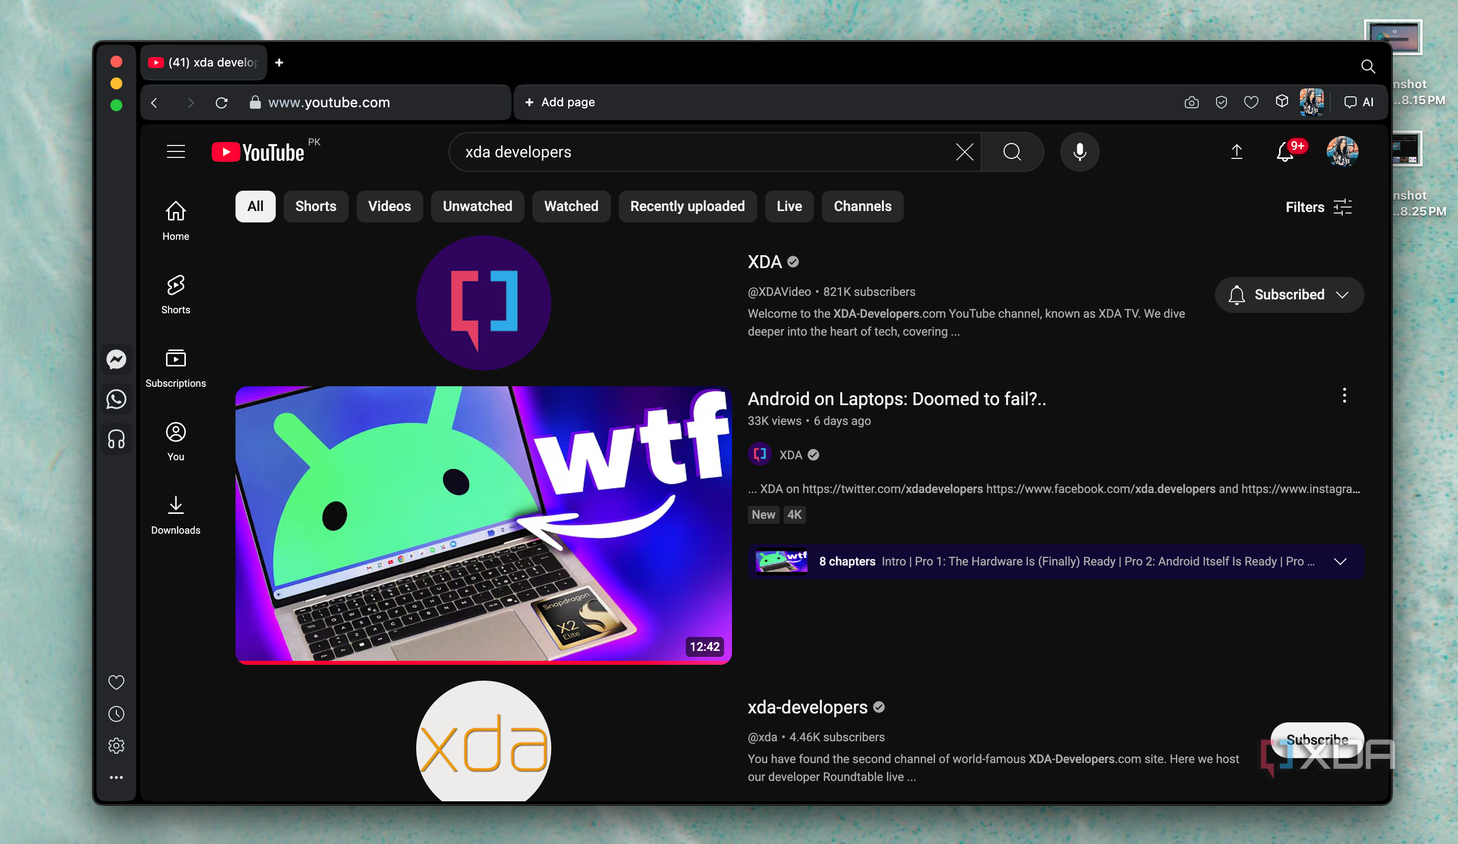The height and width of the screenshot is (844, 1458).
Task: Reload the current page
Action: (x=222, y=102)
